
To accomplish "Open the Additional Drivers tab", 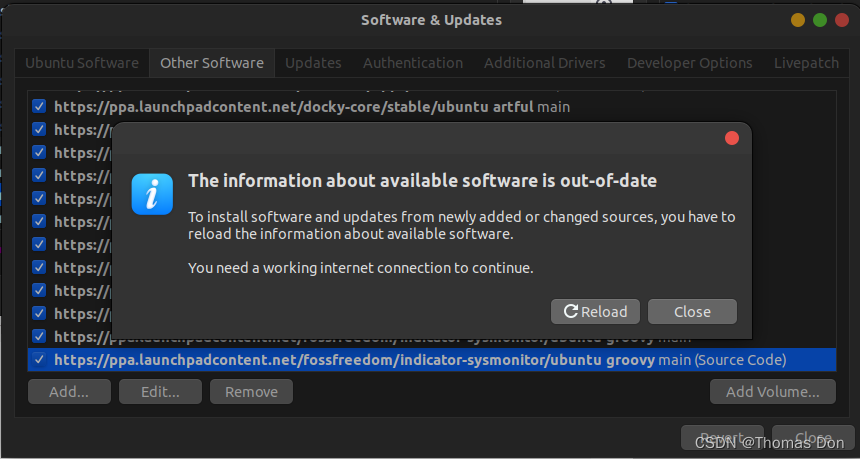I will (x=545, y=63).
